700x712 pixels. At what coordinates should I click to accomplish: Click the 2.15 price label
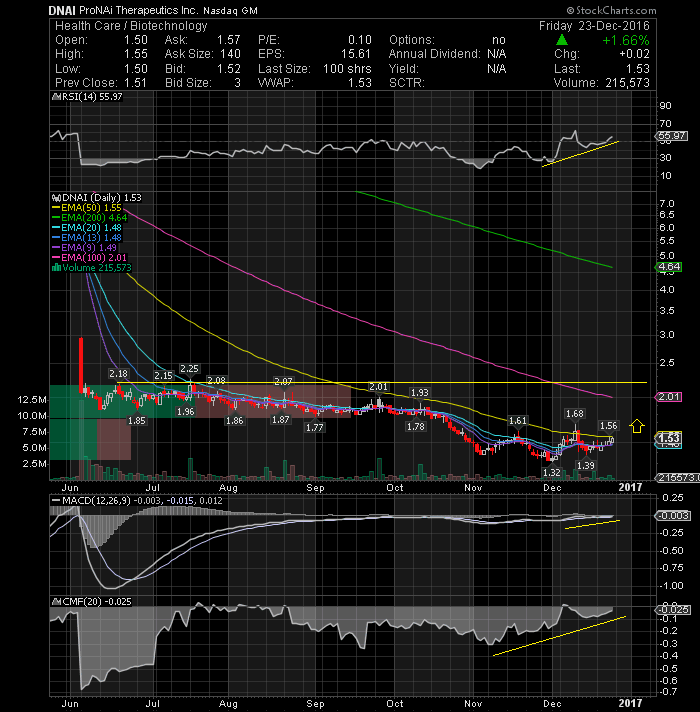point(163,376)
